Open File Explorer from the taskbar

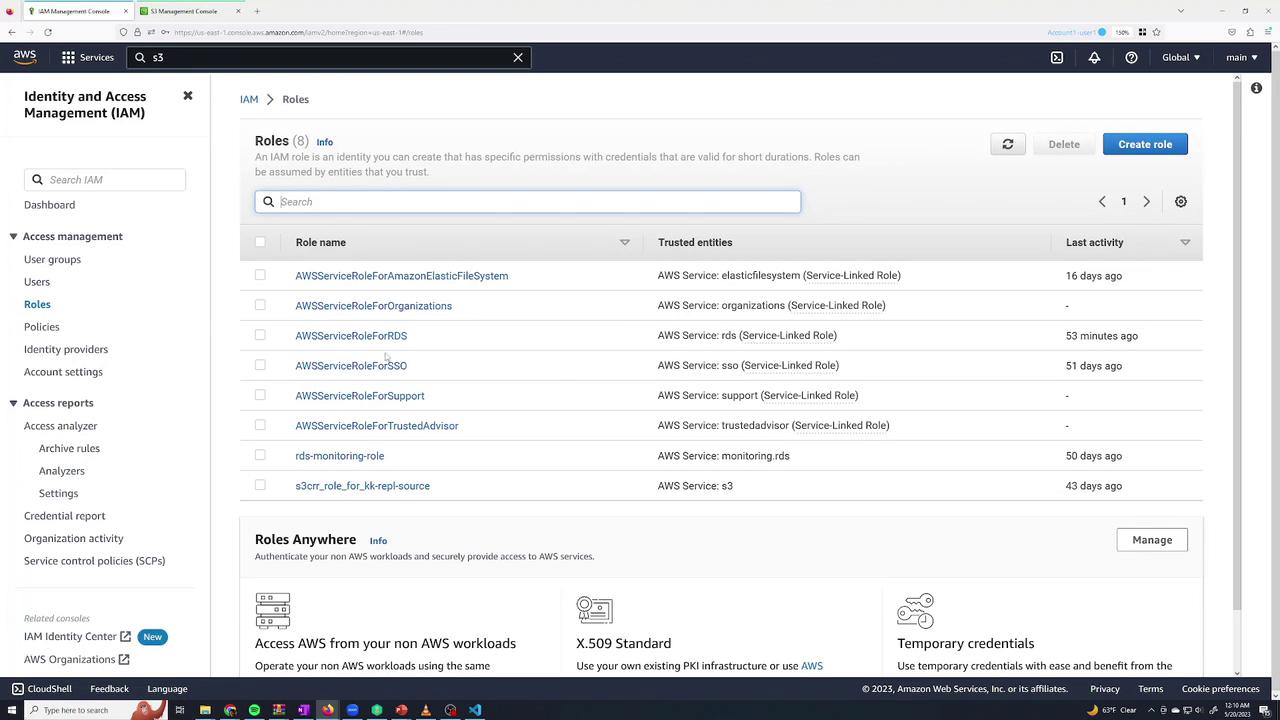click(x=205, y=710)
